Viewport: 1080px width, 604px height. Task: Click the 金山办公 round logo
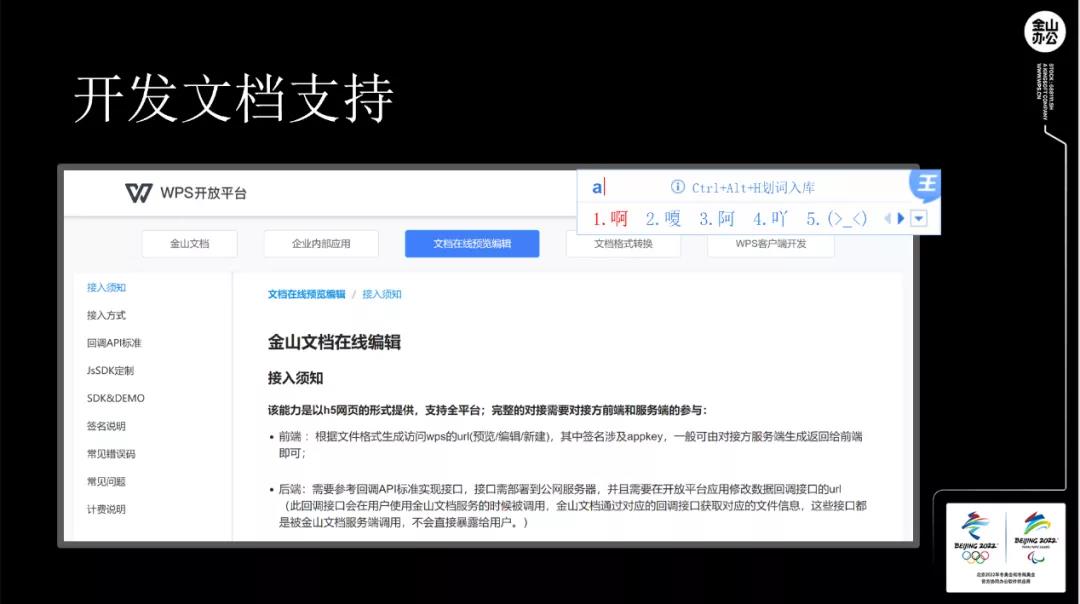pyautogui.click(x=1044, y=32)
